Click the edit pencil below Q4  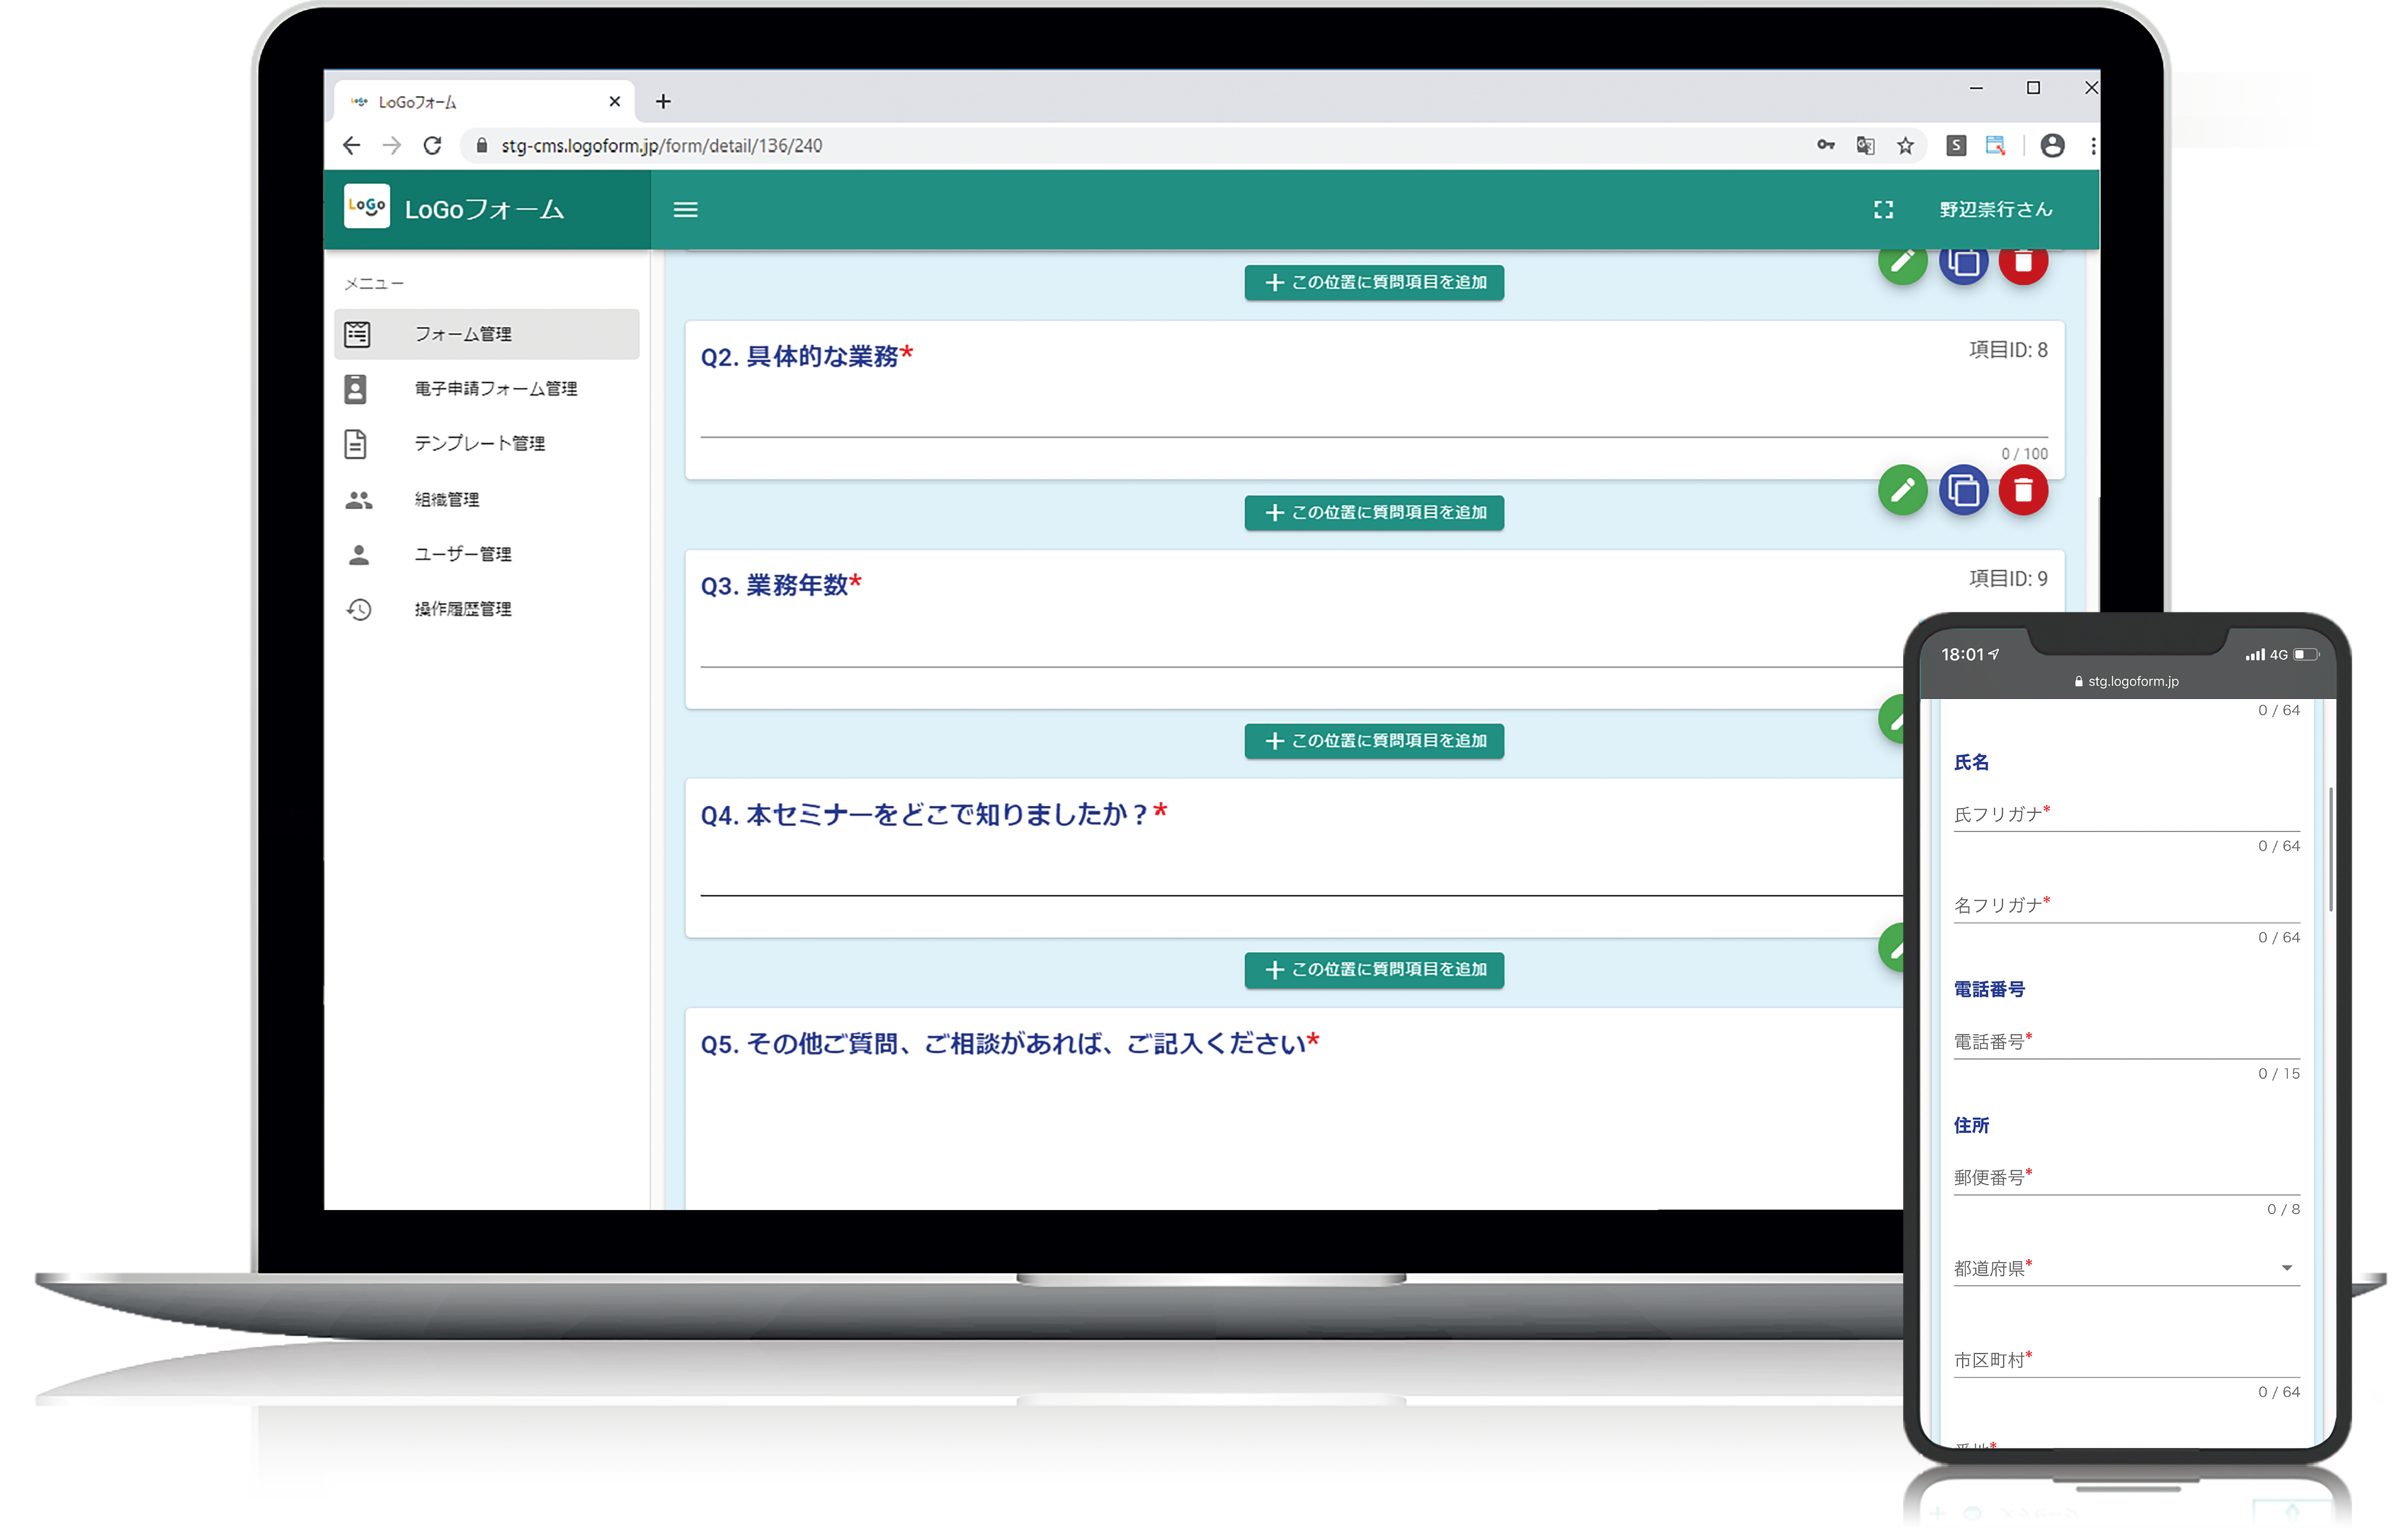click(x=1891, y=947)
